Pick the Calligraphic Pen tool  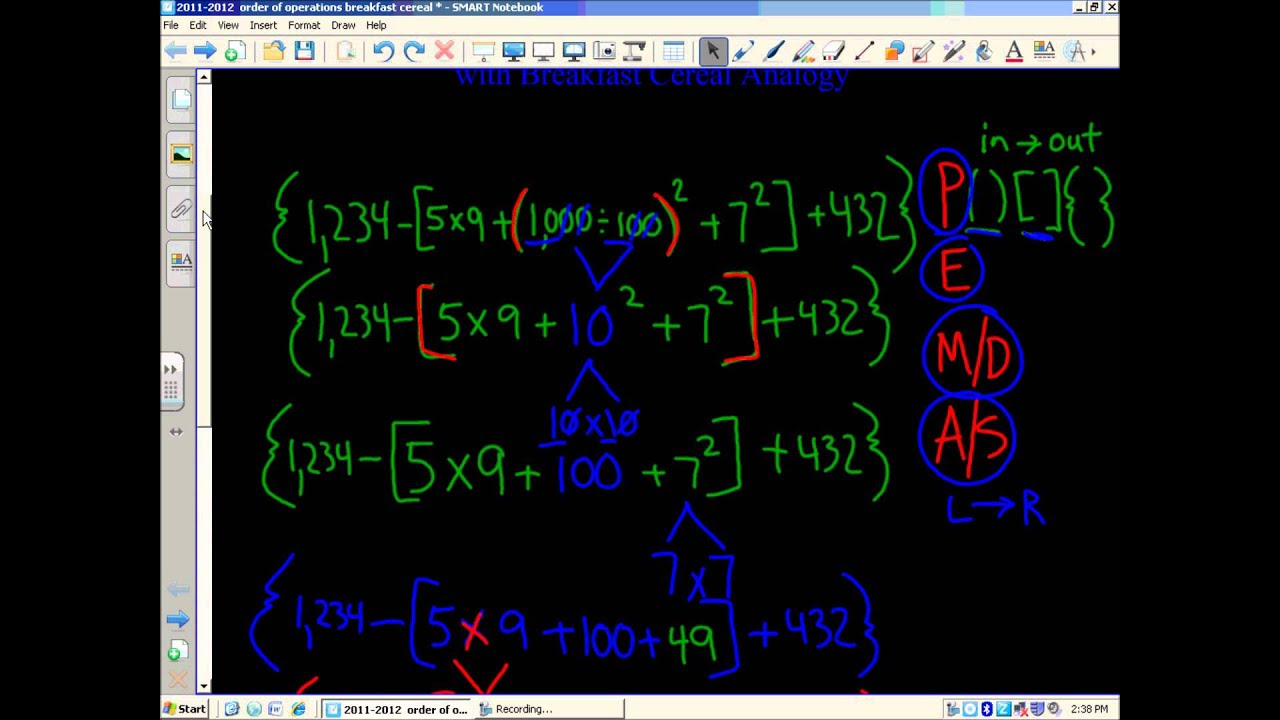click(x=773, y=51)
